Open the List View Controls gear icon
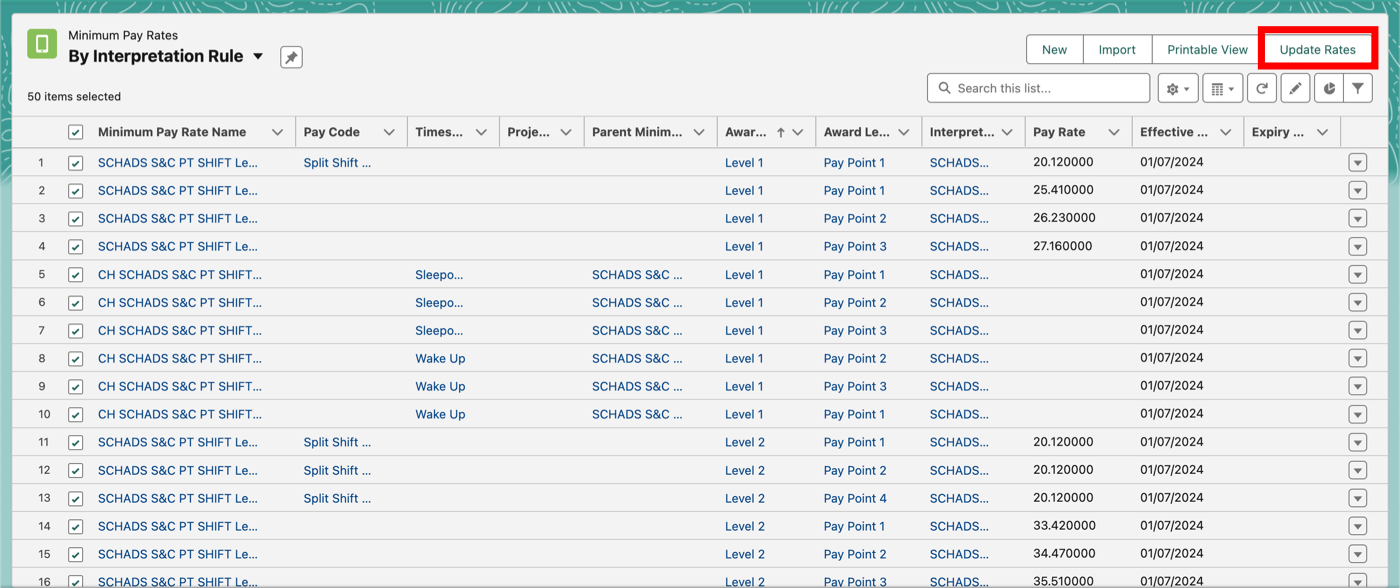Viewport: 1400px width, 588px height. [x=1177, y=88]
